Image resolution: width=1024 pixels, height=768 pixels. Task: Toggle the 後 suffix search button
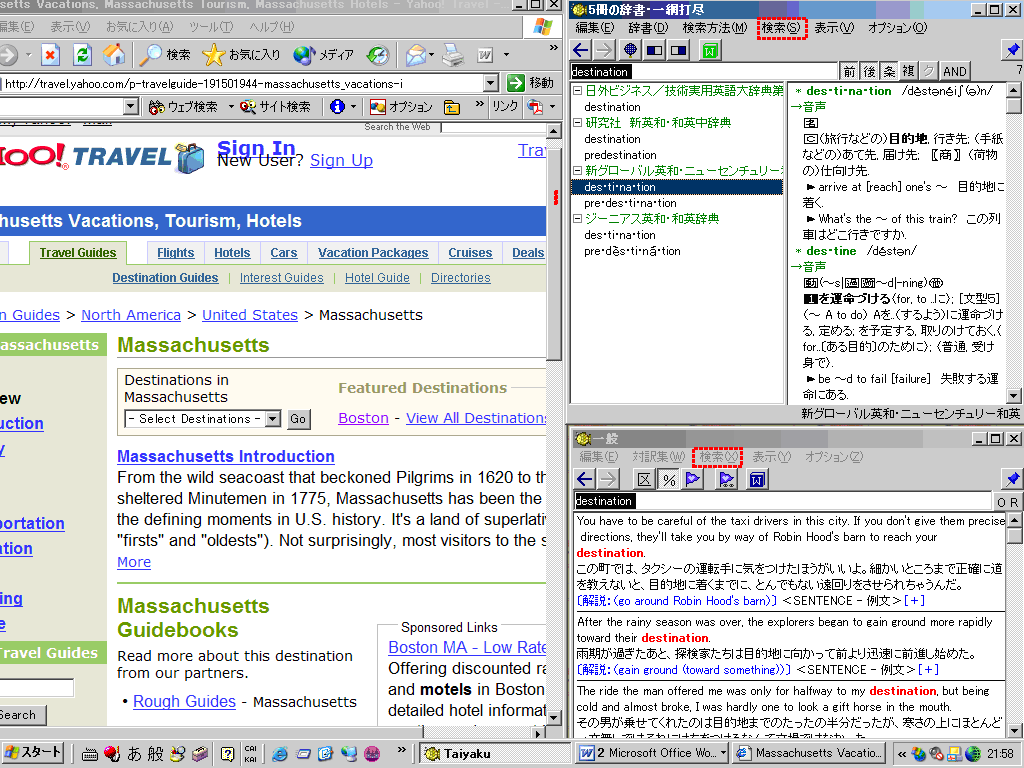coord(869,71)
